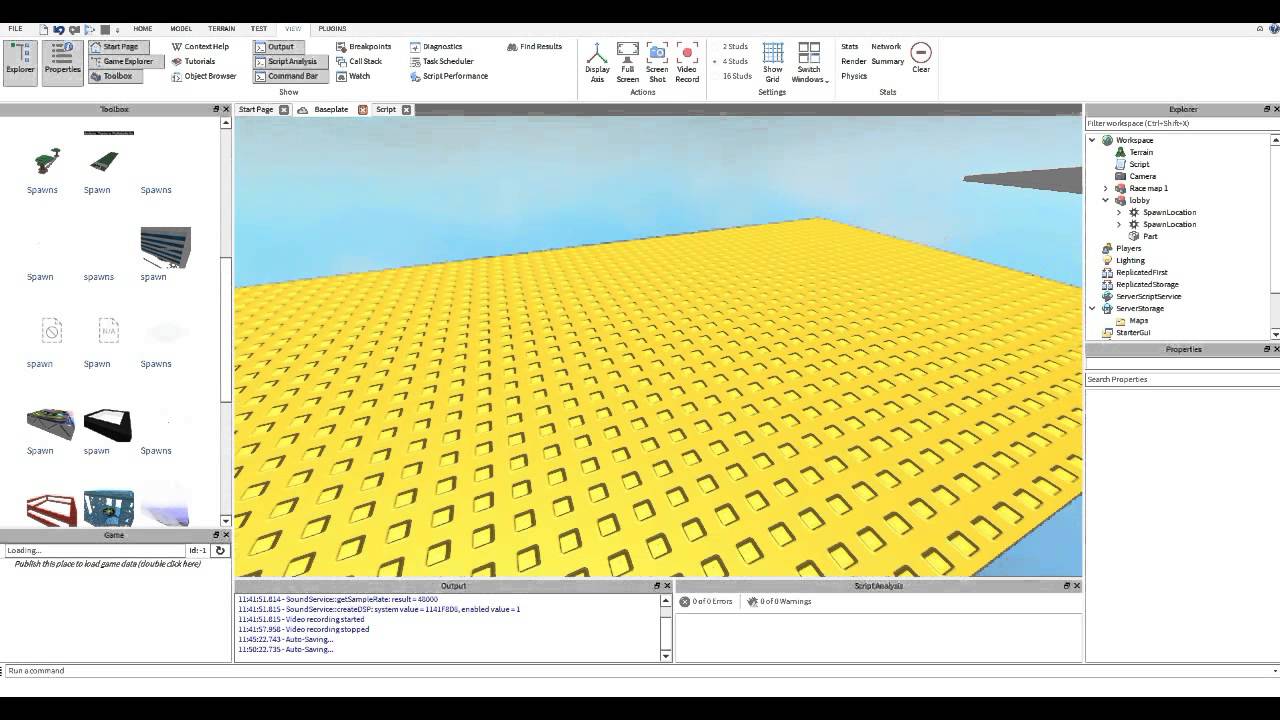This screenshot has width=1280, height=720.
Task: Open Switch Windows dropdown
Action: (x=809, y=62)
